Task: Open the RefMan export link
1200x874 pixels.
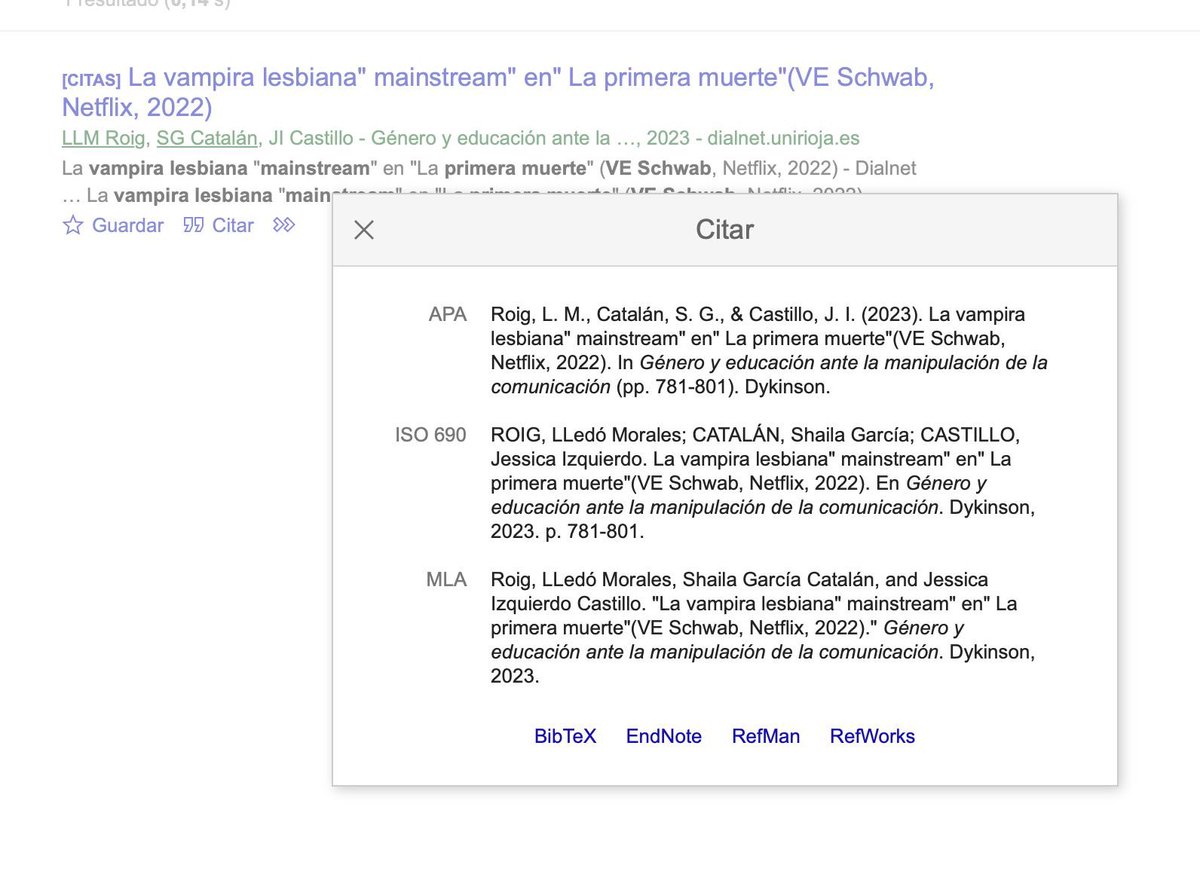Action: (x=766, y=736)
